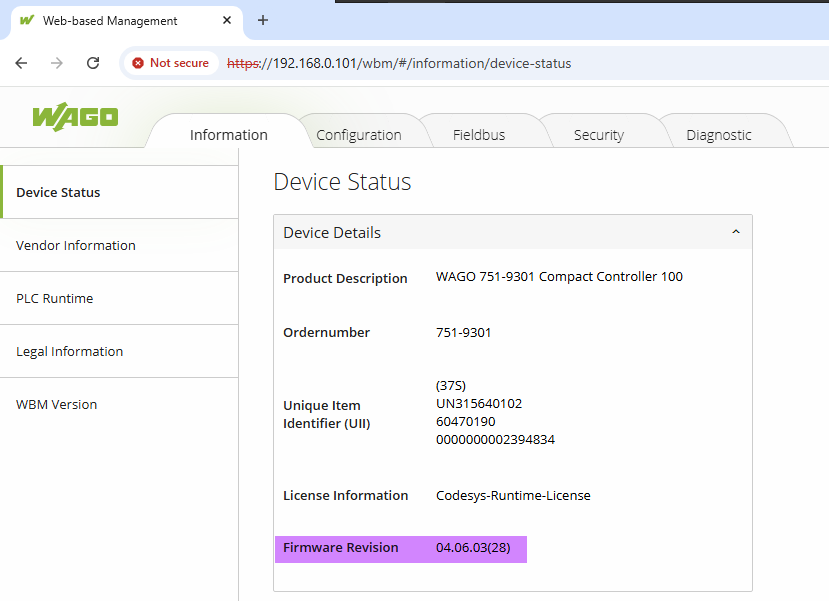Go to the Diagnostic tab
The image size is (829, 601).
coord(718,135)
